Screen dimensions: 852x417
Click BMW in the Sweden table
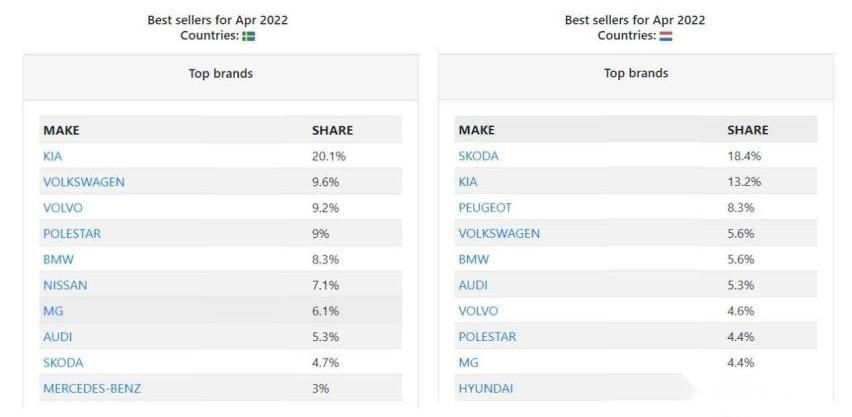(x=58, y=260)
